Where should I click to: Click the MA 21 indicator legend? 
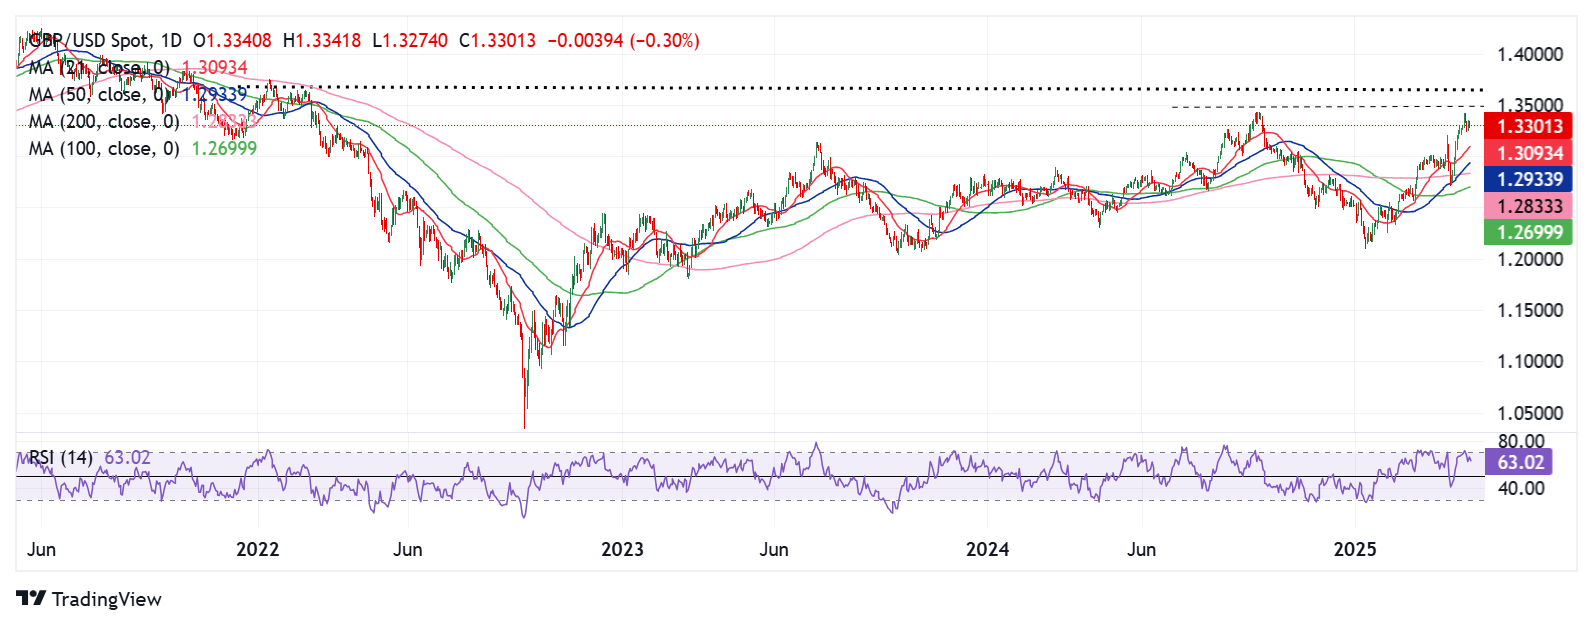click(138, 68)
